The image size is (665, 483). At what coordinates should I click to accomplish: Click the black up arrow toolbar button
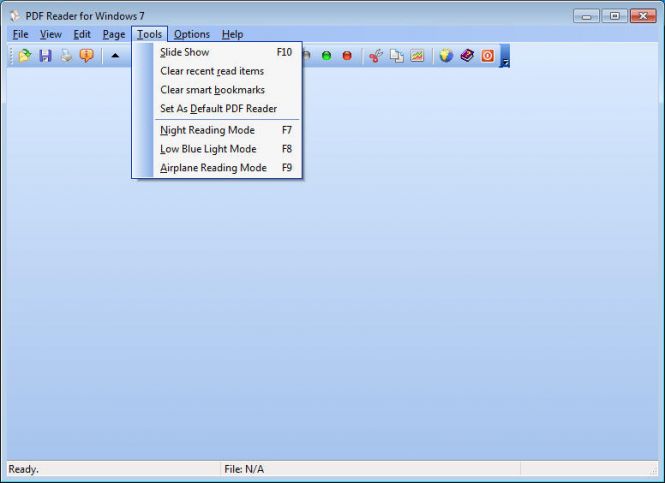[x=115, y=56]
